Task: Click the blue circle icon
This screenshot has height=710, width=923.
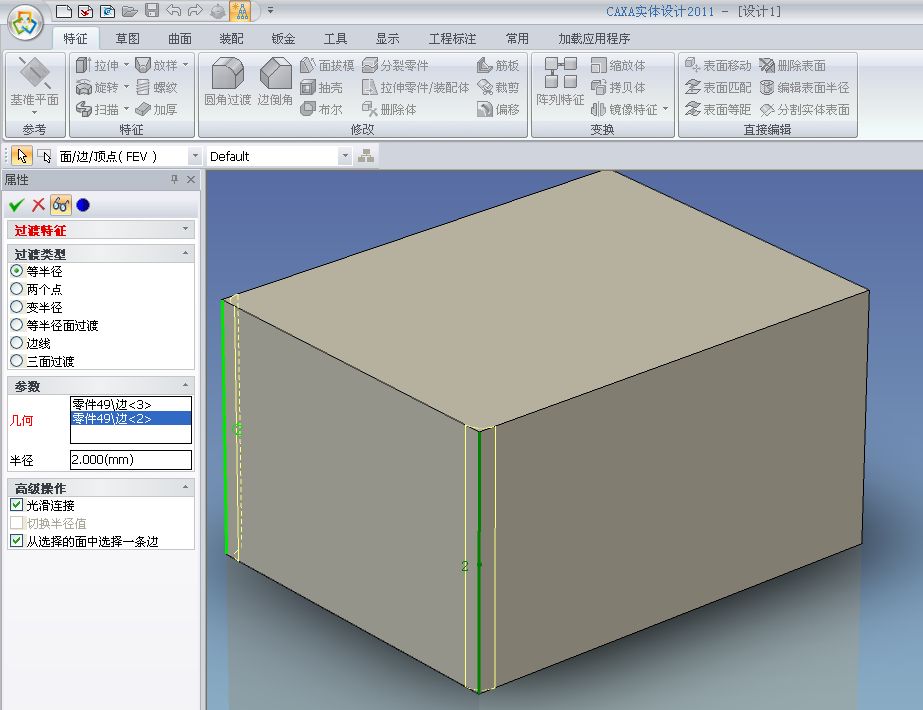Action: pyautogui.click(x=83, y=205)
